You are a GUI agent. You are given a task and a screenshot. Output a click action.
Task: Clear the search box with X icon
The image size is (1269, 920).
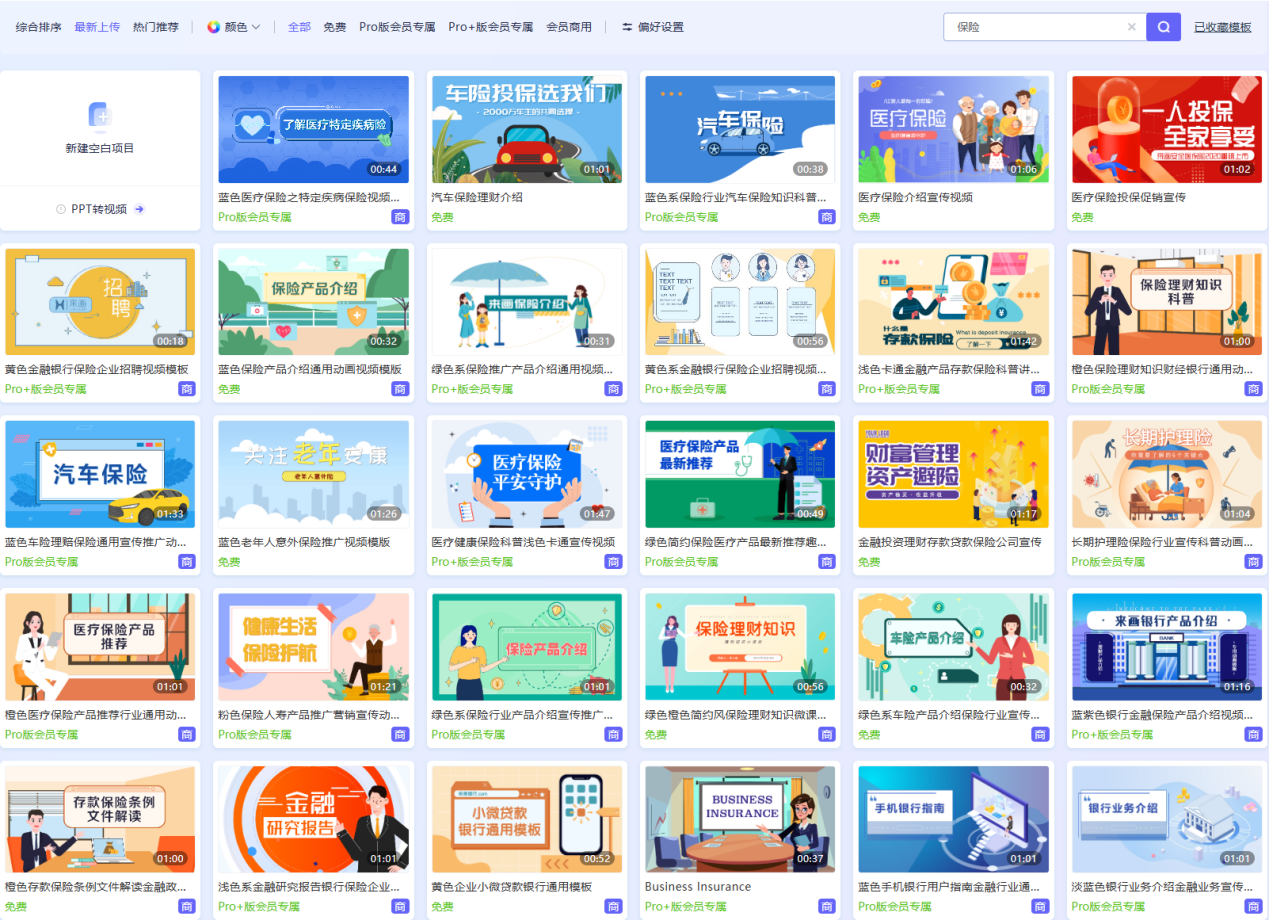(1131, 27)
